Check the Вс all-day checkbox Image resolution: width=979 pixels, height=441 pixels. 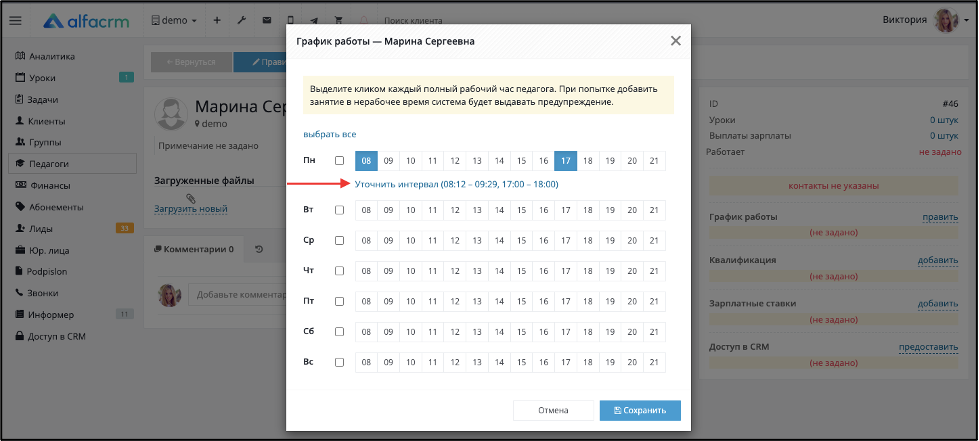[x=339, y=362]
